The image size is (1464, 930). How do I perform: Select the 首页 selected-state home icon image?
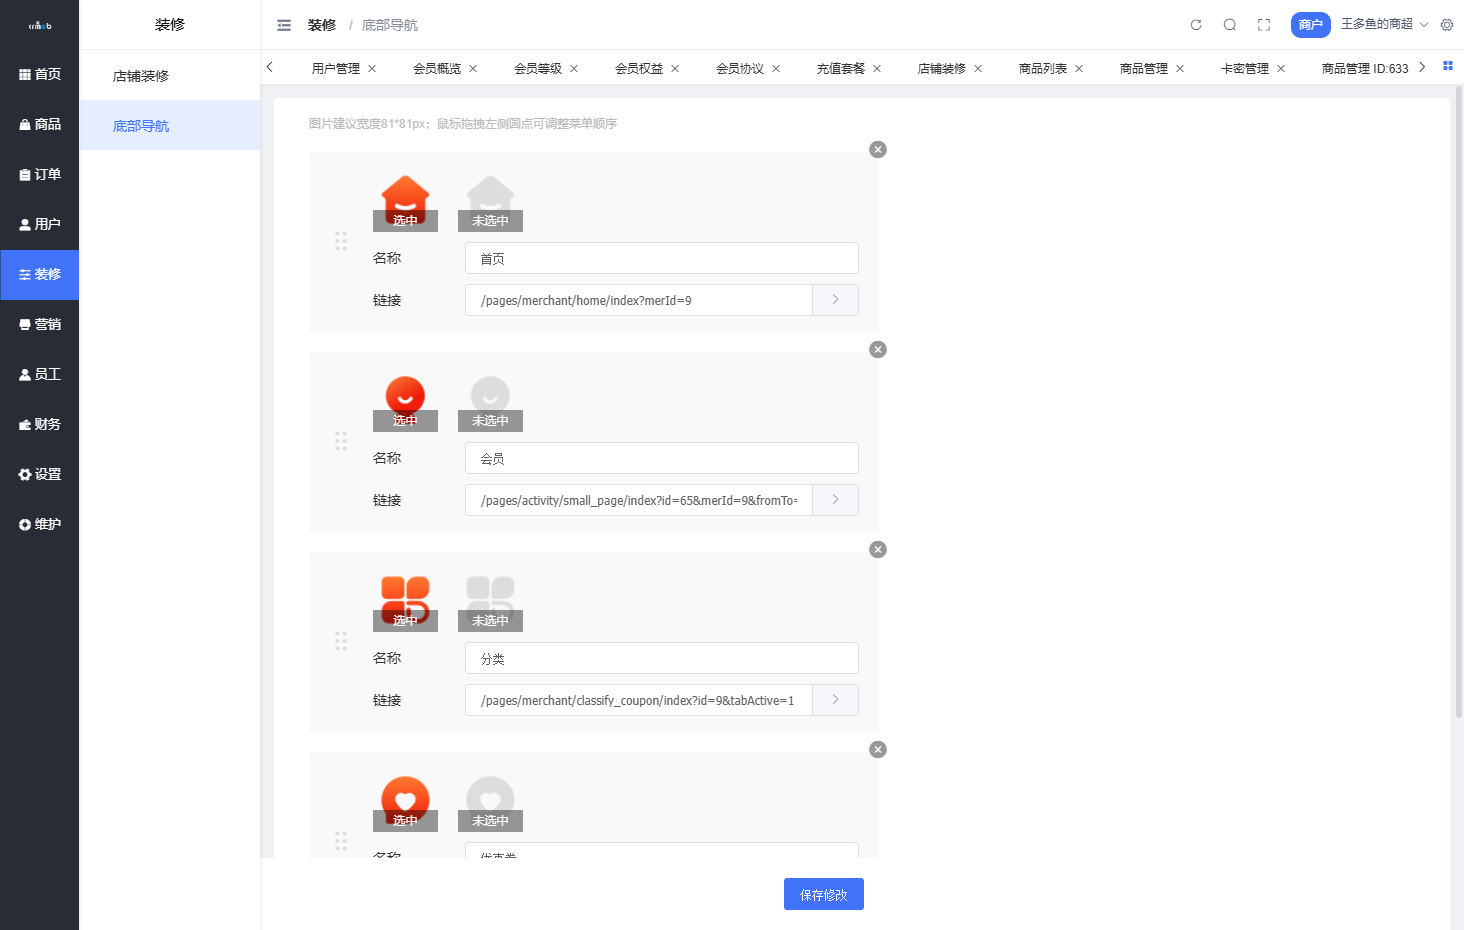(405, 201)
